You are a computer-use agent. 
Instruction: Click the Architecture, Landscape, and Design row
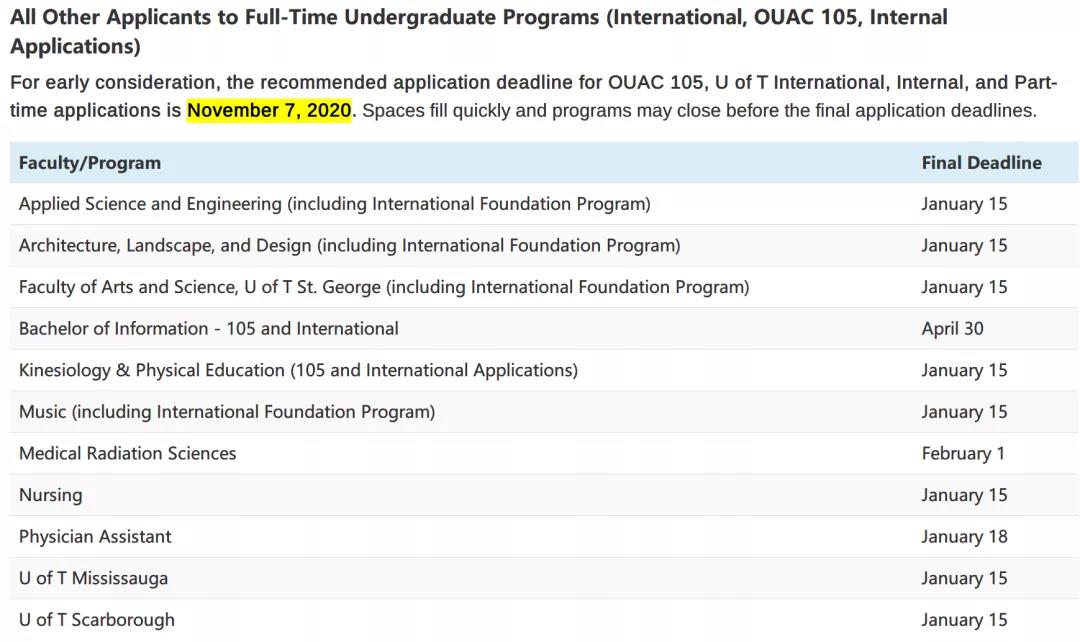point(544,245)
